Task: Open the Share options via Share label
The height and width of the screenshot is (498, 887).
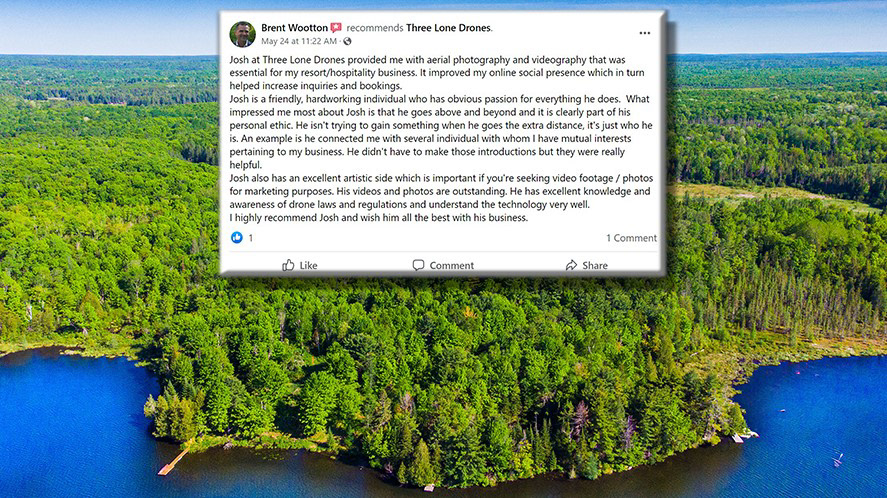Action: [595, 265]
